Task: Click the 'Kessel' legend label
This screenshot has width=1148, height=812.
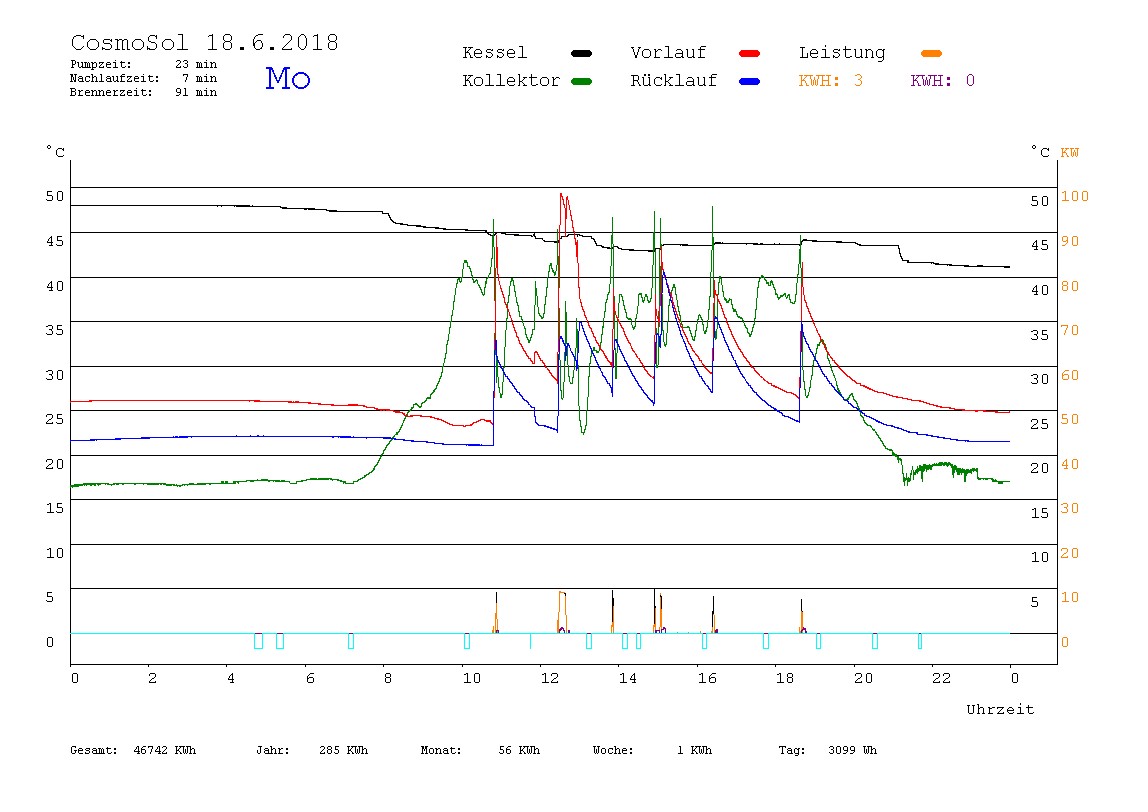Action: pyautogui.click(x=495, y=53)
